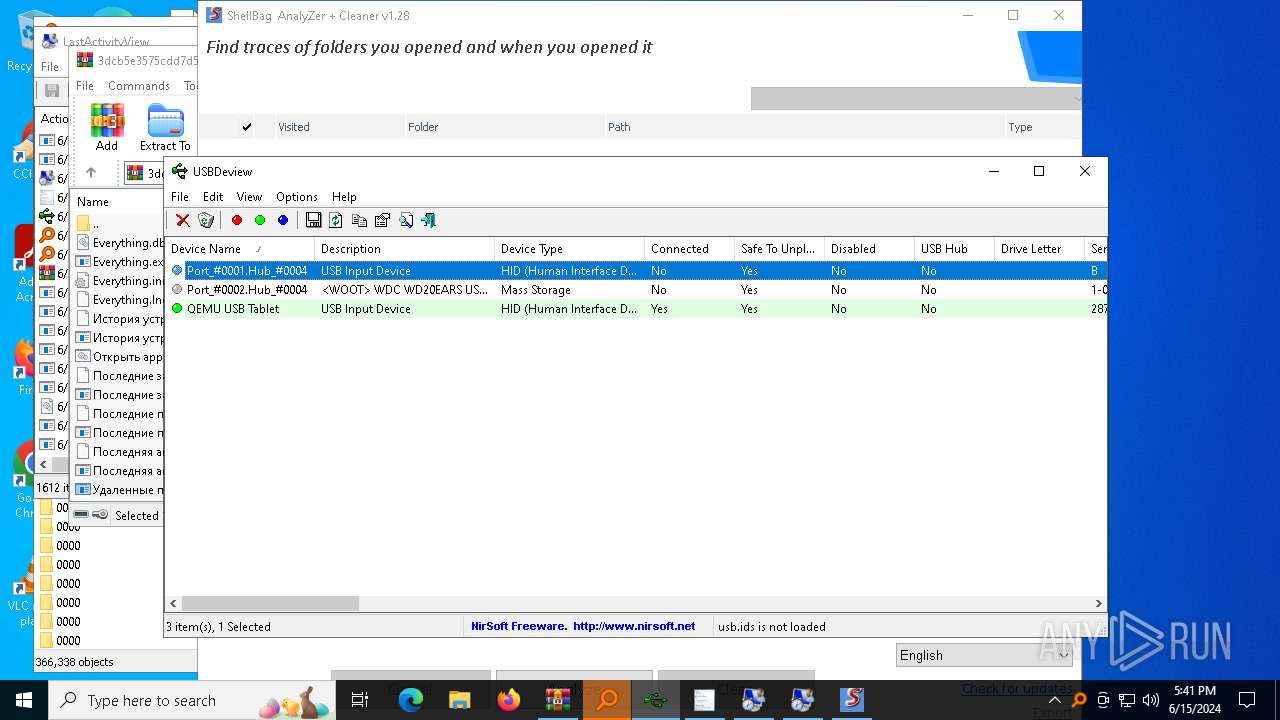Click the taskbar search box
The height and width of the screenshot is (720, 1280).
(192, 700)
